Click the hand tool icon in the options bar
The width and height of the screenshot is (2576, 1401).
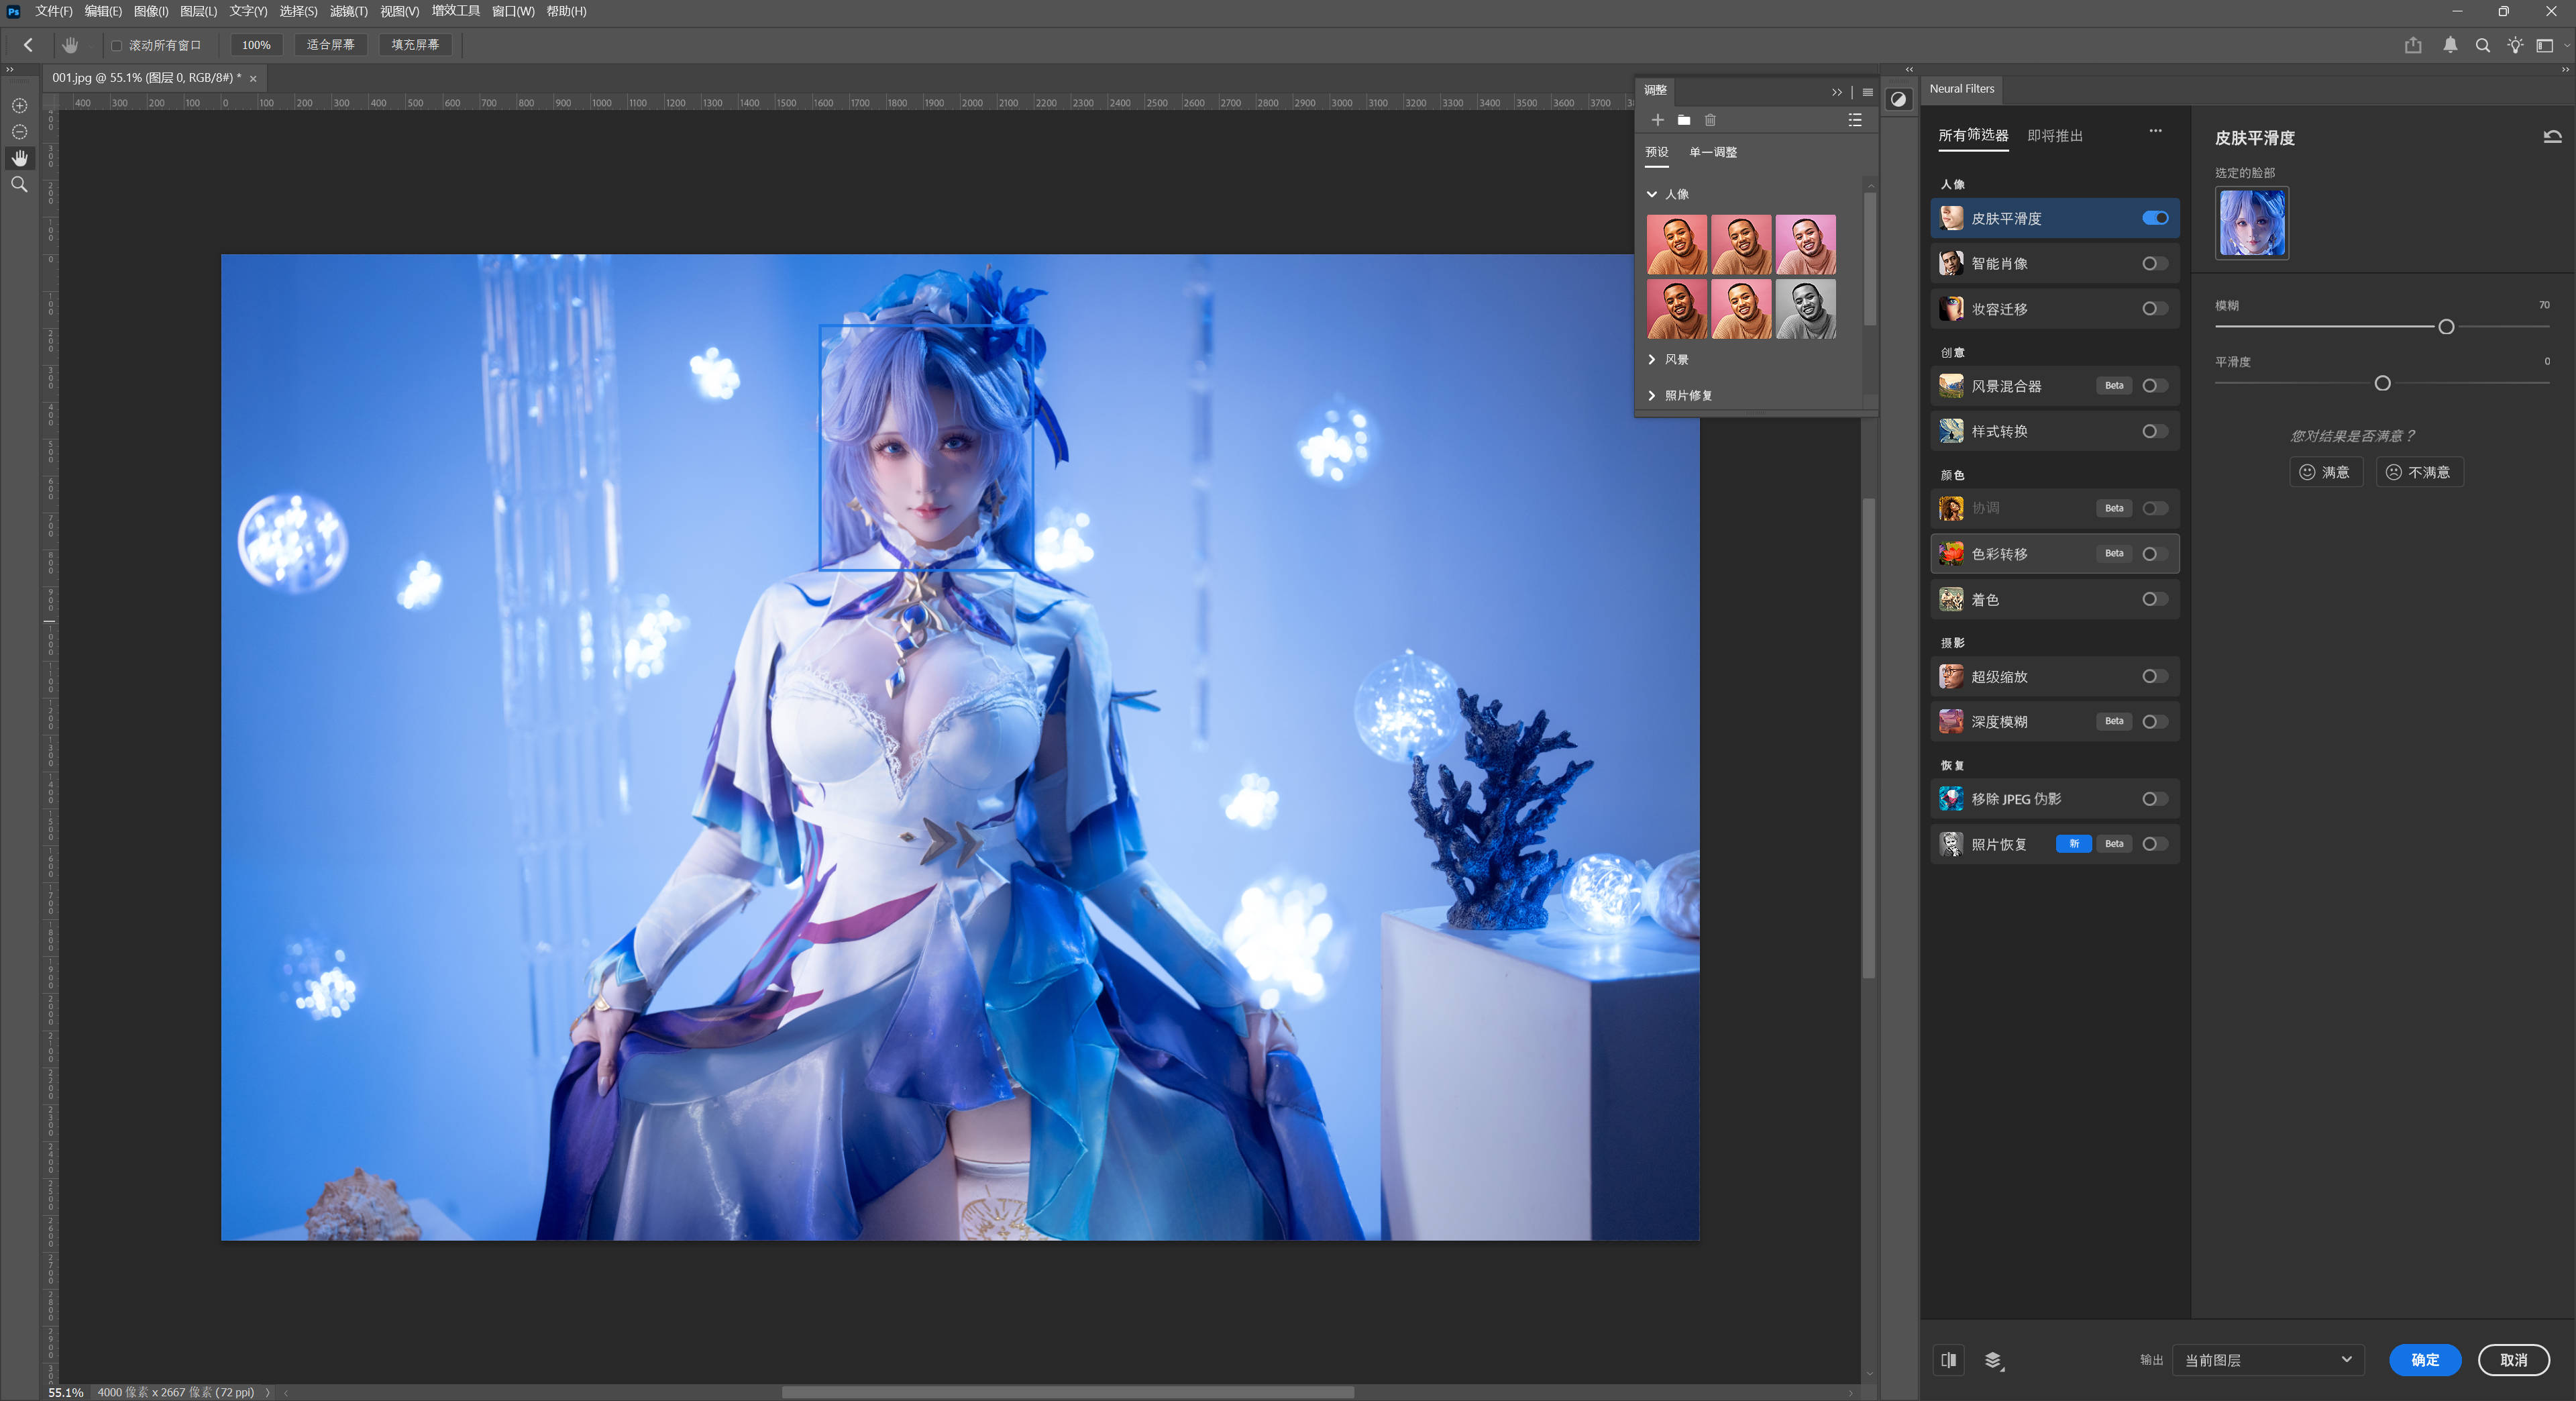[70, 45]
